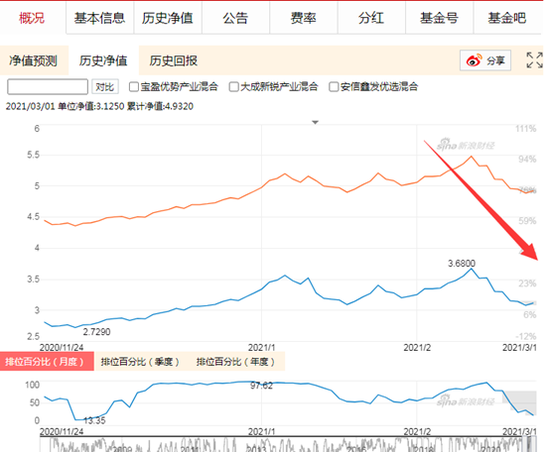Click the 13.35 ranking label
The height and width of the screenshot is (452, 550).
94,420
